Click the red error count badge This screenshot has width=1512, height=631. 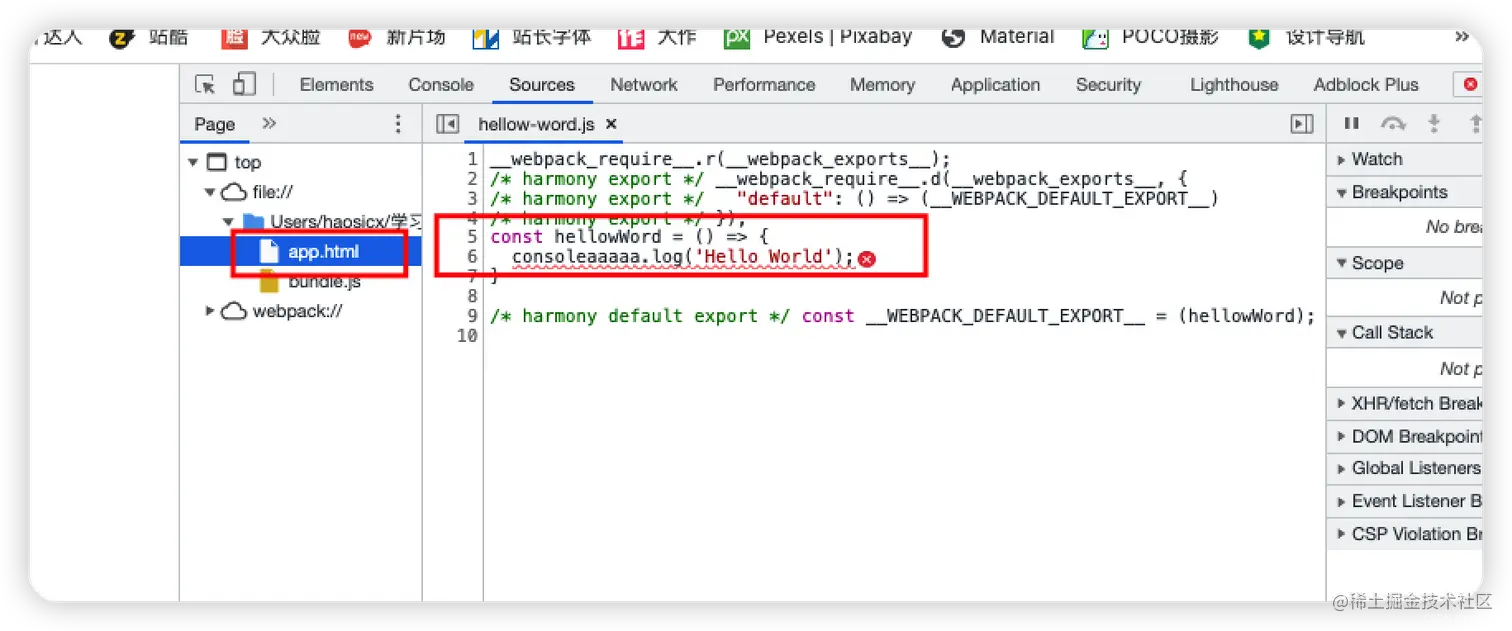coord(1468,85)
